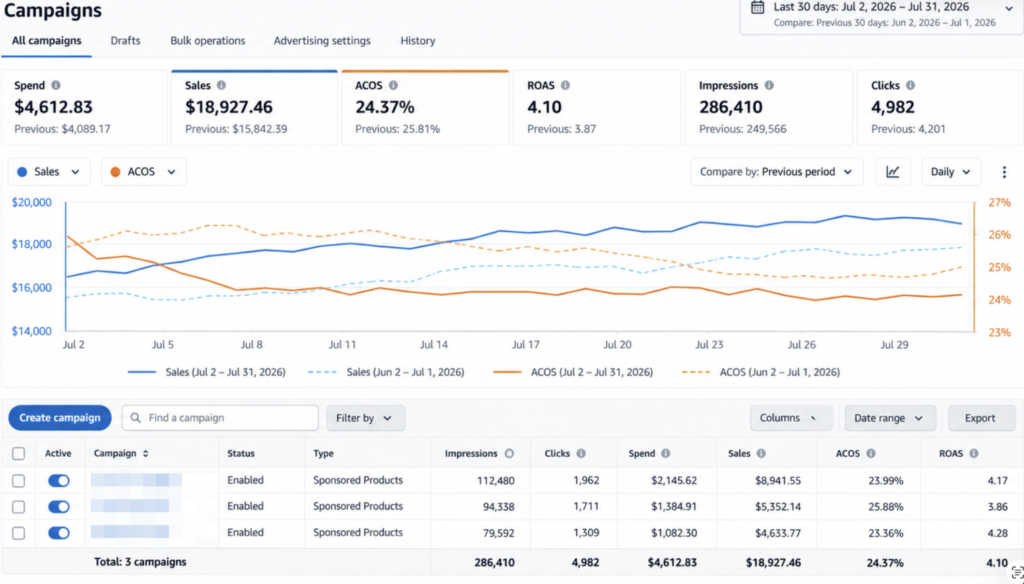The height and width of the screenshot is (584, 1024).
Task: Click the info icon beside Spend metric
Action: click(56, 86)
